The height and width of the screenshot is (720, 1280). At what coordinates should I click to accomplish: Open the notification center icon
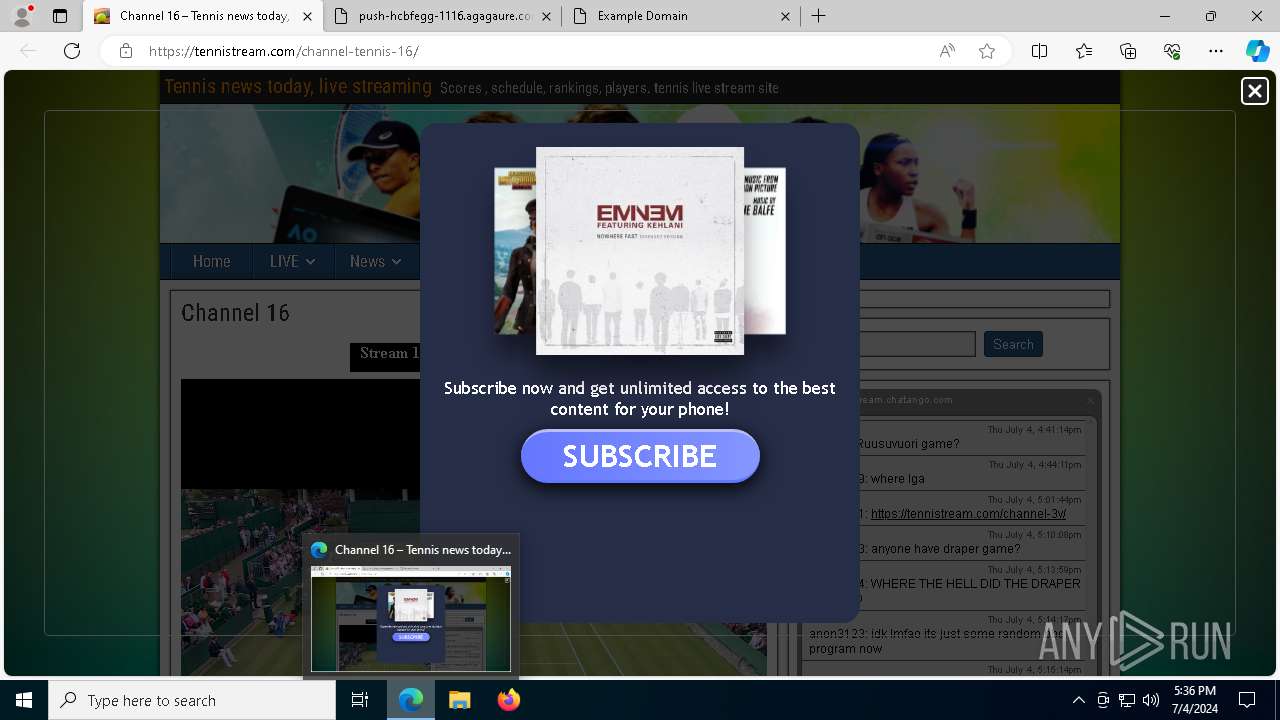coord(1247,700)
